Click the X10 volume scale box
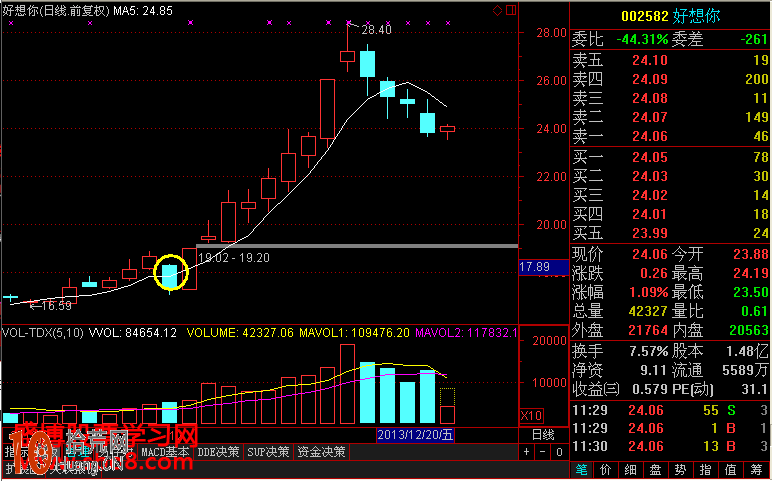Screen dimensions: 772x481 (x=531, y=416)
